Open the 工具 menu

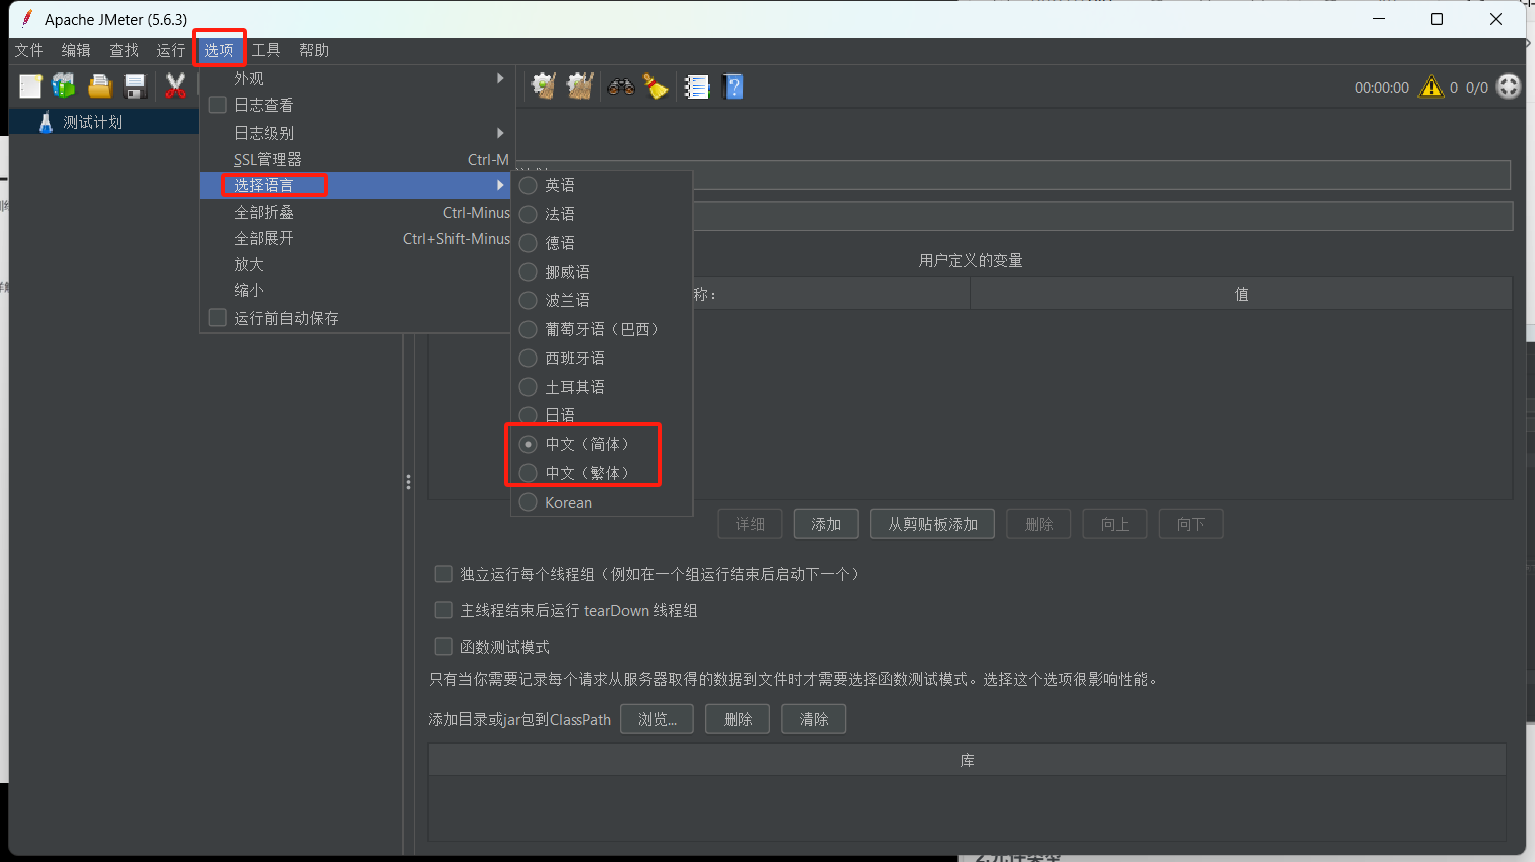click(266, 50)
